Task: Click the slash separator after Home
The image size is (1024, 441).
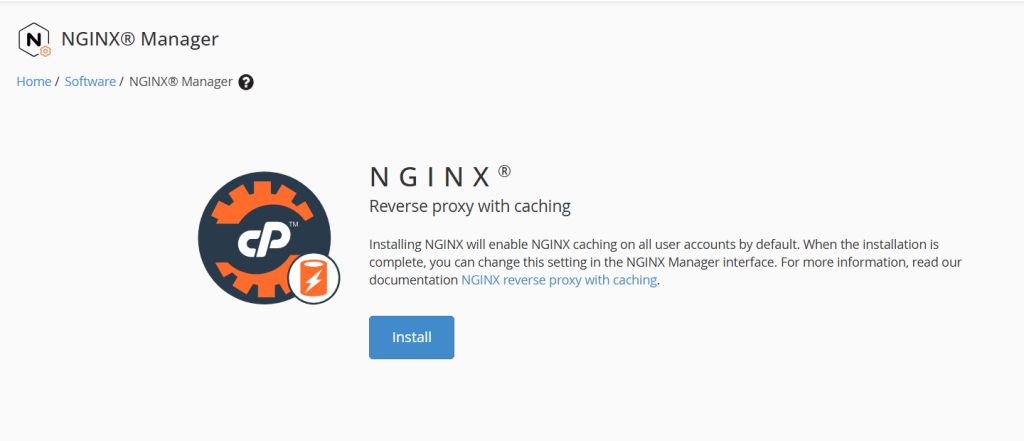Action: (x=57, y=82)
